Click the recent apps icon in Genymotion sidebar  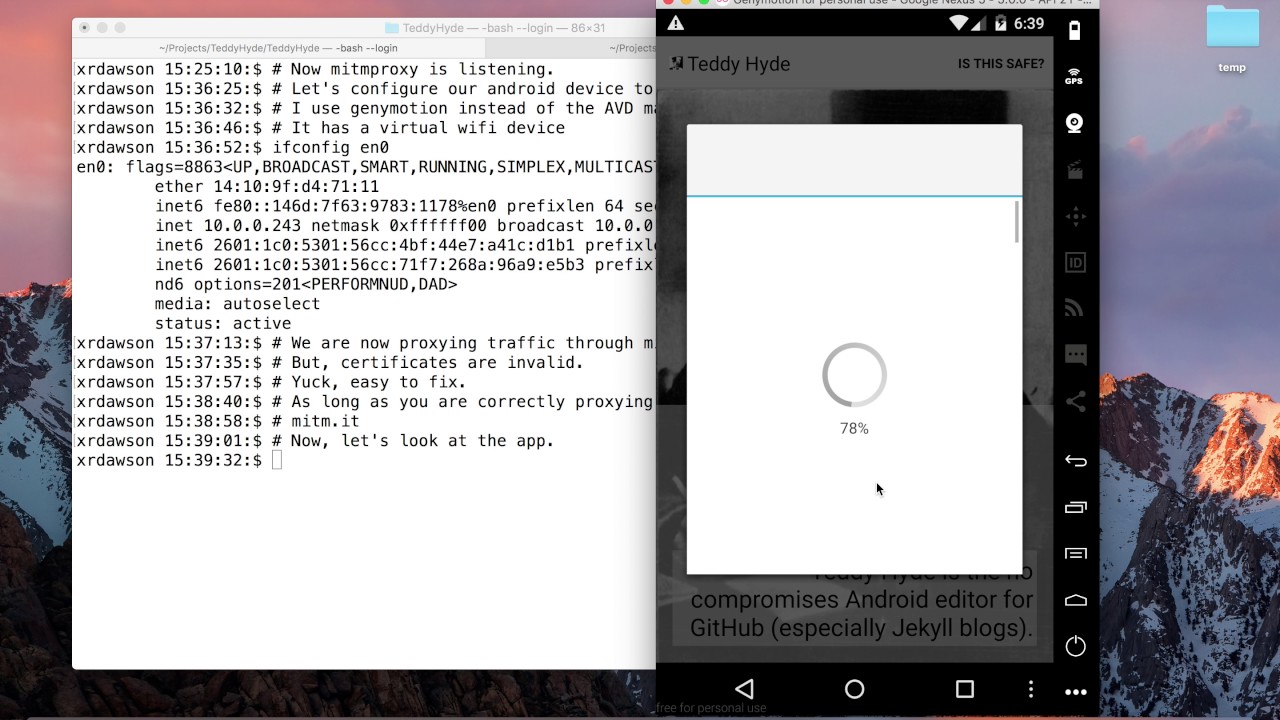click(x=1075, y=507)
